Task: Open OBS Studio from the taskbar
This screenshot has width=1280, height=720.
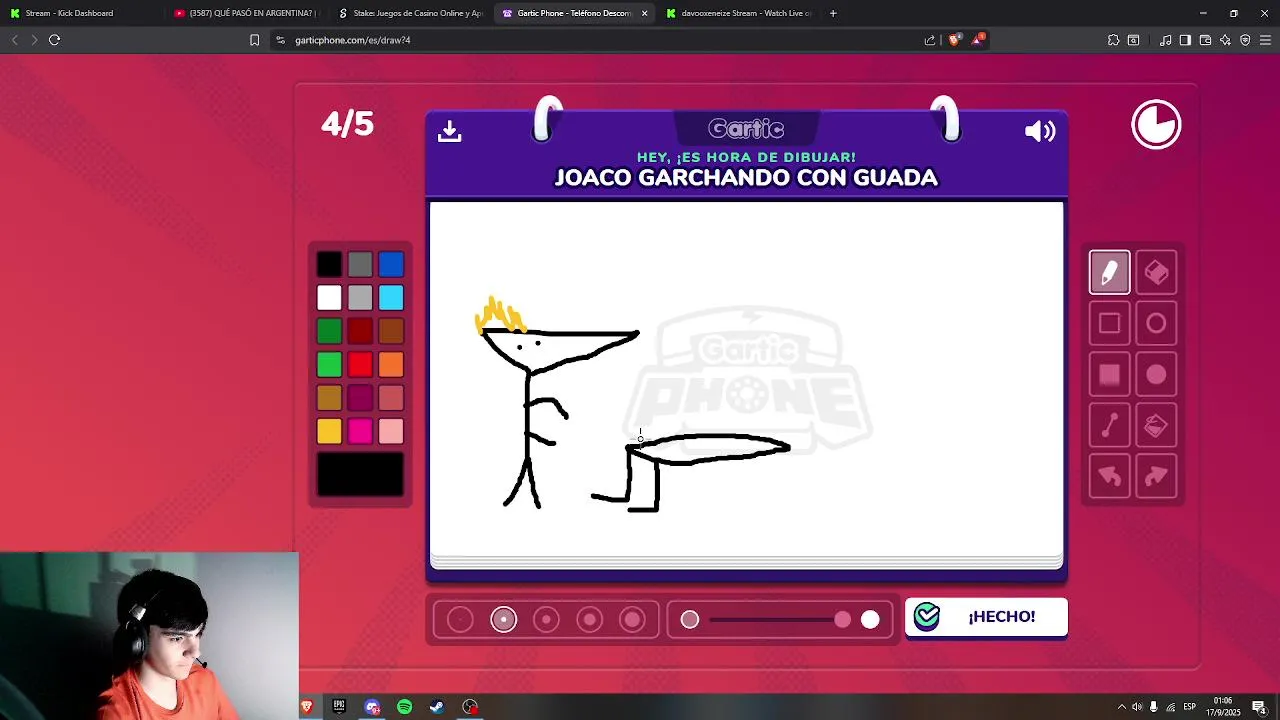Action: point(470,707)
